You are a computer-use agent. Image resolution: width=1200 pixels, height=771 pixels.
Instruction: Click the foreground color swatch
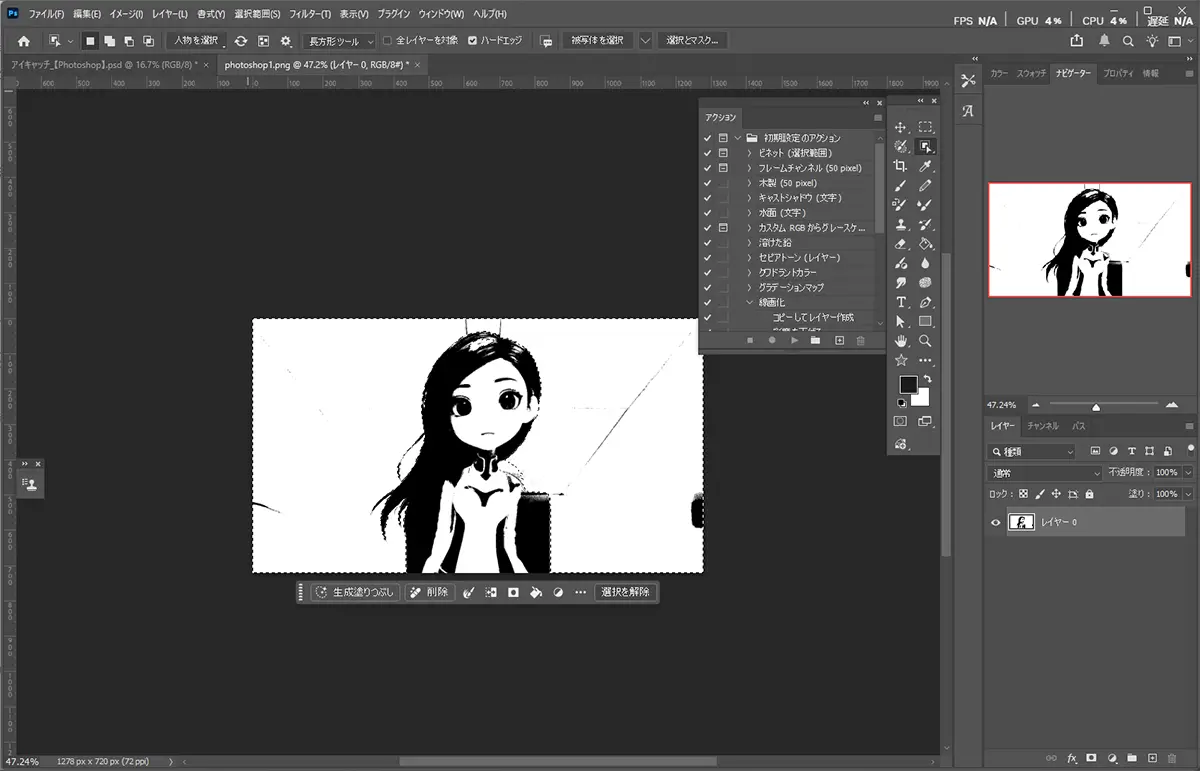907,385
